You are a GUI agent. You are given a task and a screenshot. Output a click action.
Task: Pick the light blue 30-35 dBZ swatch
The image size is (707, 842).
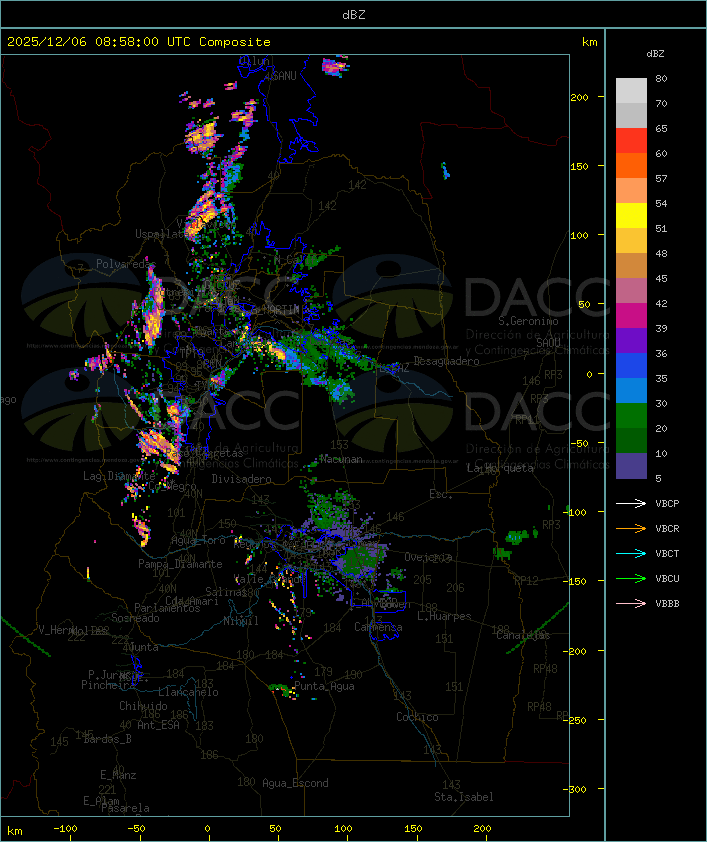tap(631, 391)
